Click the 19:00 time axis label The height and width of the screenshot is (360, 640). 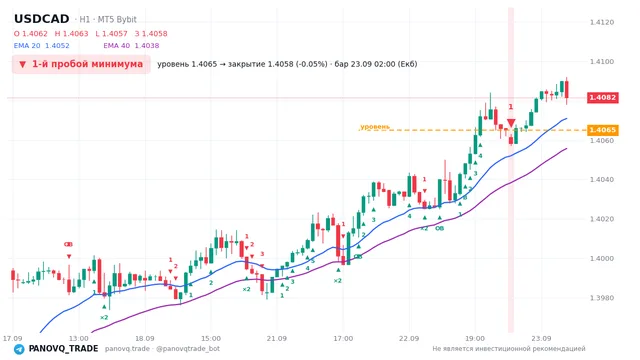coord(475,338)
